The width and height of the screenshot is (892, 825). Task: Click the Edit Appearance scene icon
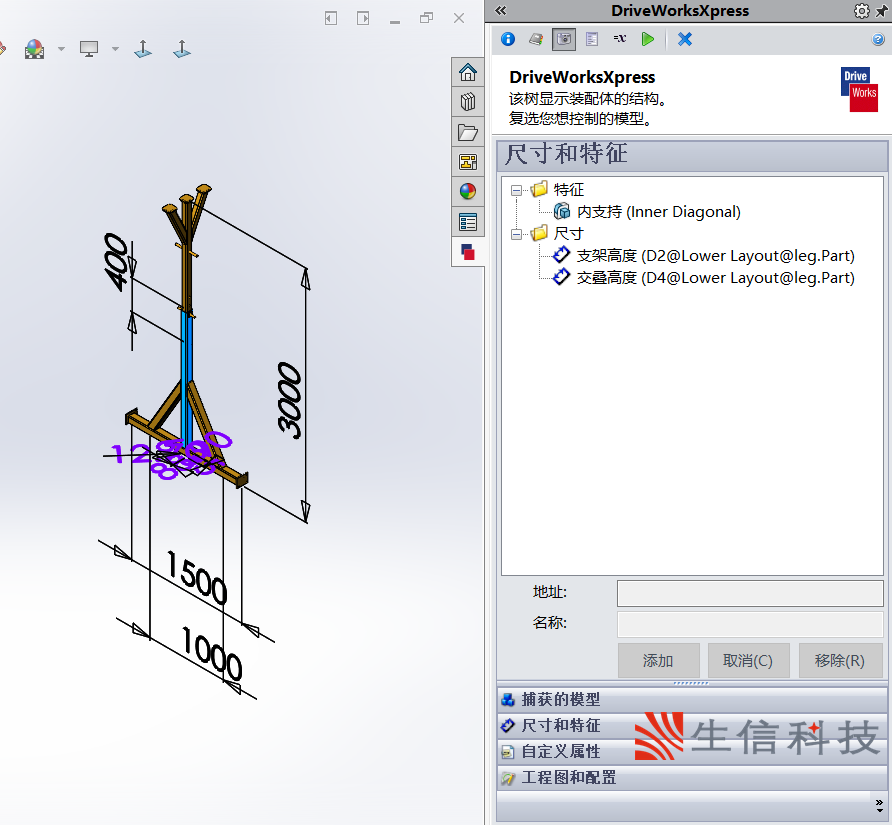pyautogui.click(x=34, y=50)
